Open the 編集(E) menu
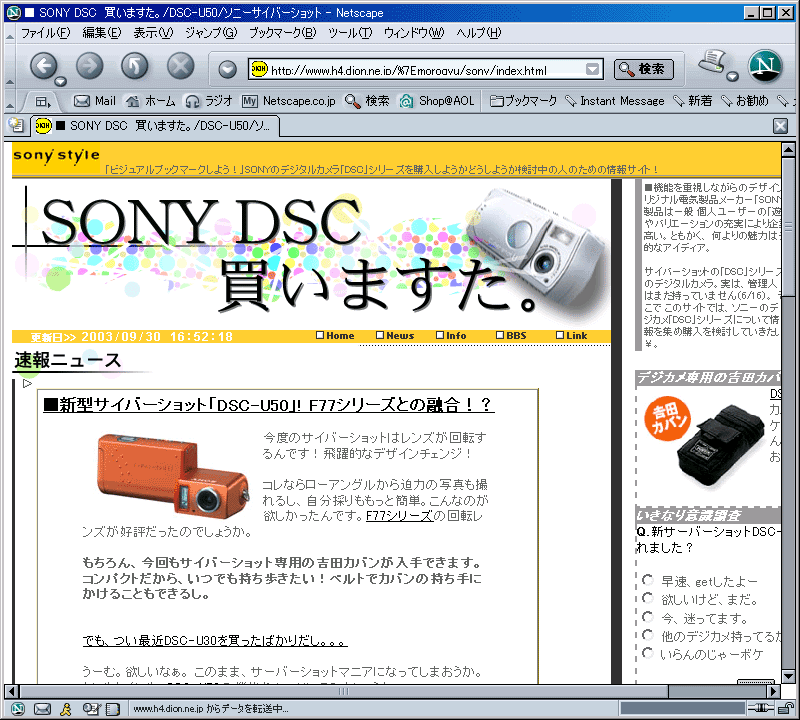This screenshot has width=800, height=720. 102,33
